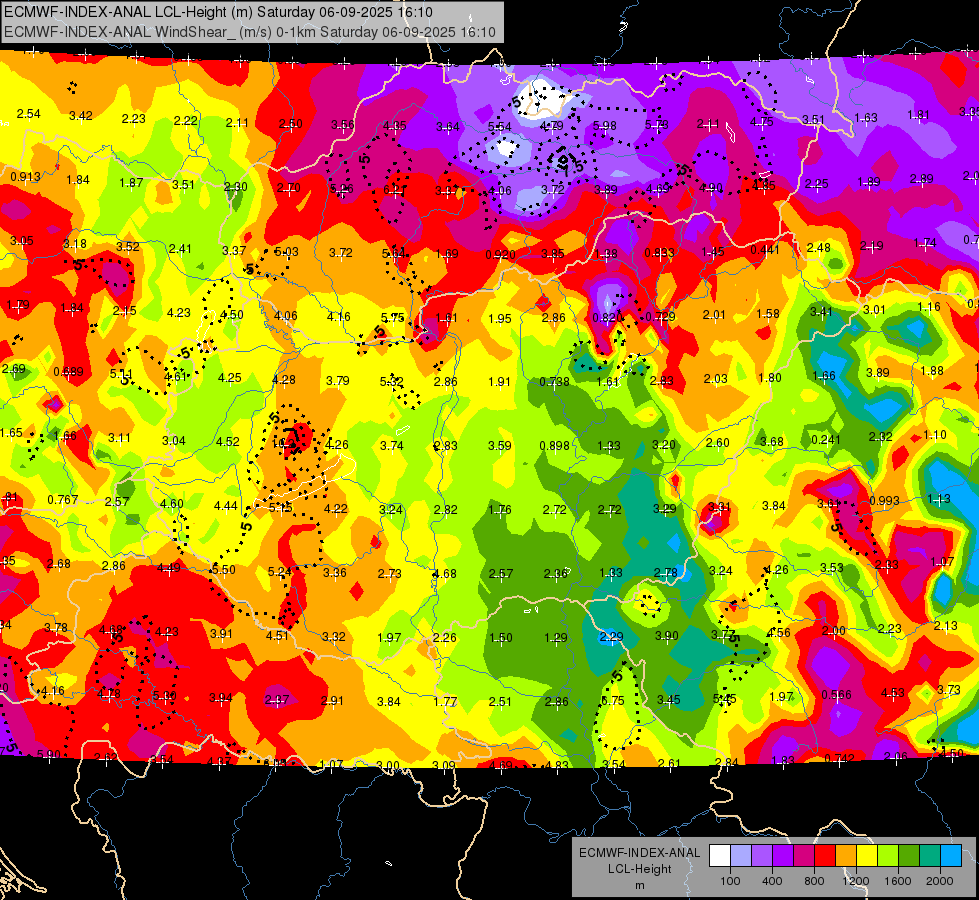Click the wind shear value "2.13"

coord(946,626)
